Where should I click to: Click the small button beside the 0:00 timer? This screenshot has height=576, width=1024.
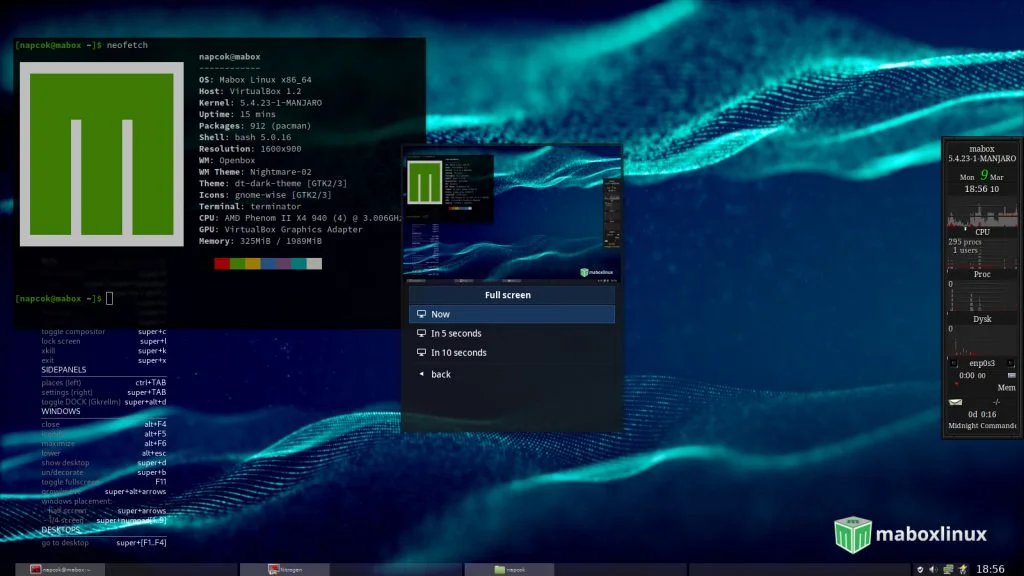tap(1012, 376)
